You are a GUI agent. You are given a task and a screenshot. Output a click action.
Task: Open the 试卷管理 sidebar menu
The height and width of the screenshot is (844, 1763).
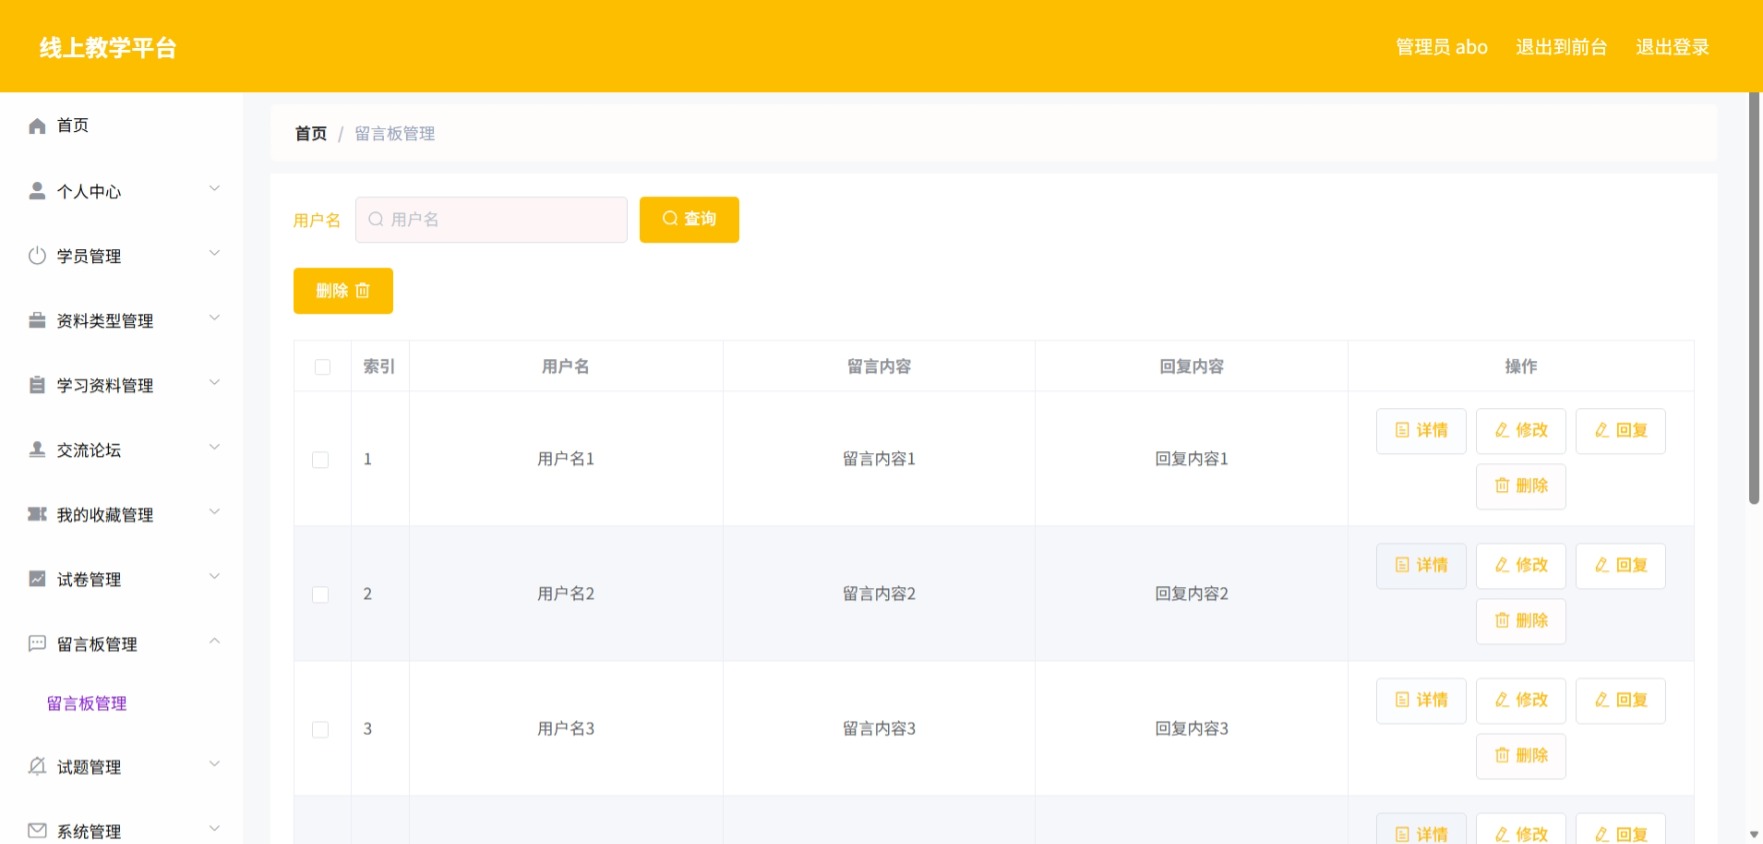[121, 579]
